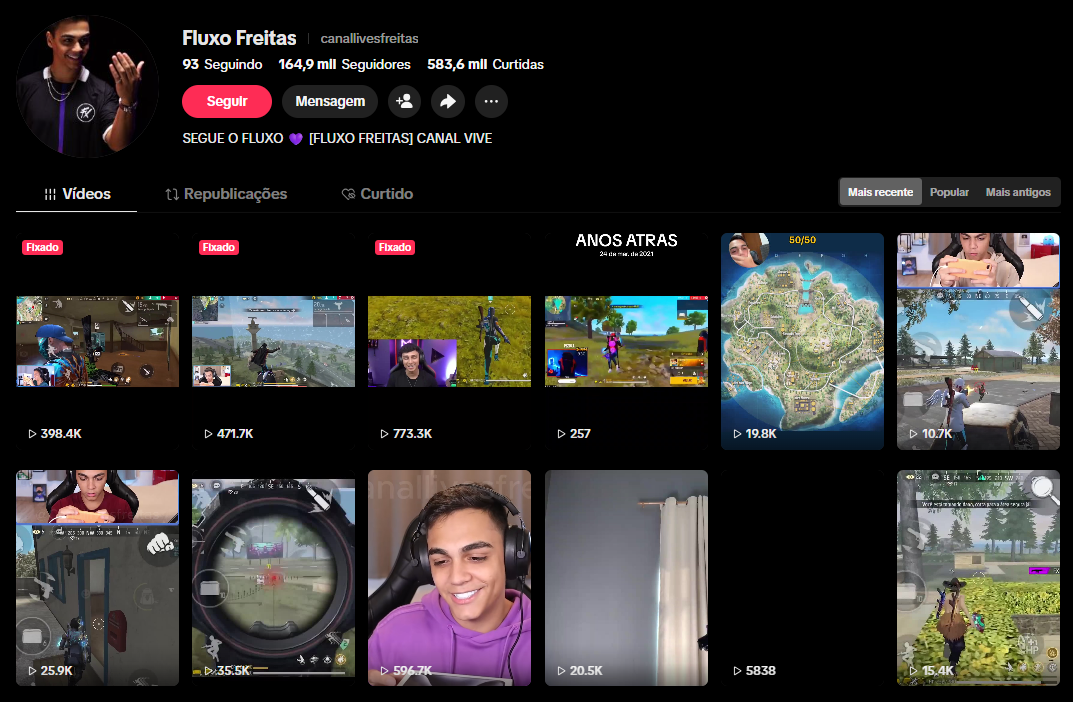Click the Fixado badge on 471.7K video
This screenshot has width=1073, height=702.
[218, 248]
